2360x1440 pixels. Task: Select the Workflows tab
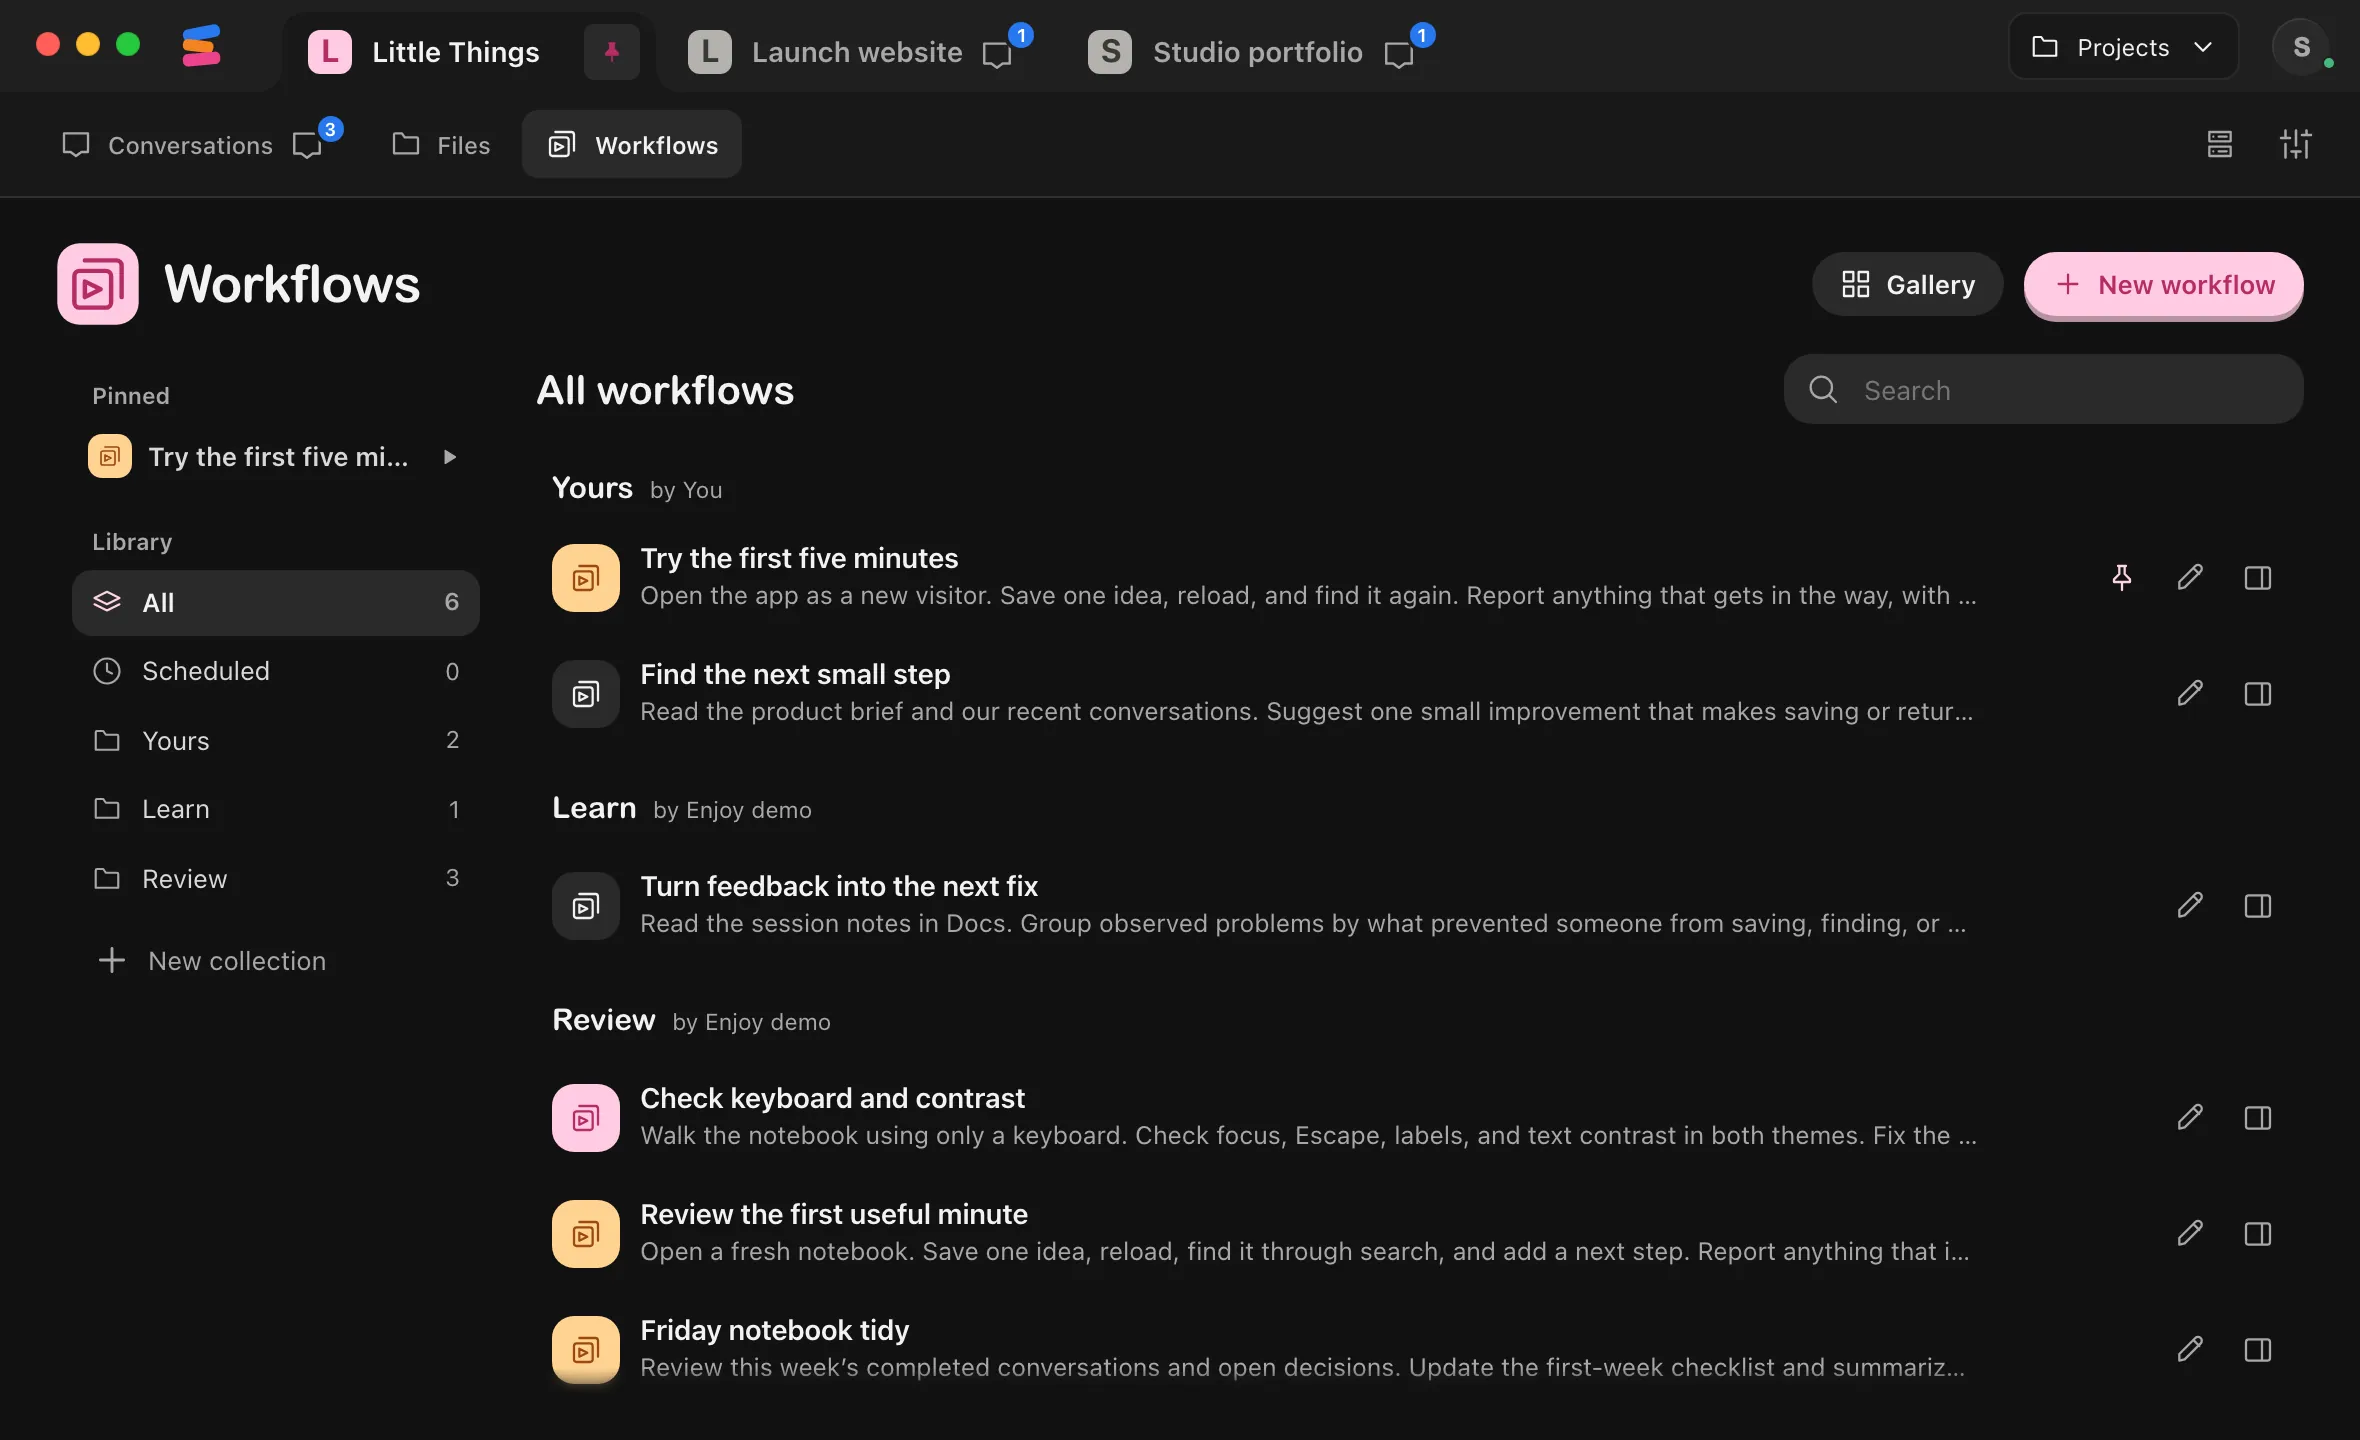632,145
